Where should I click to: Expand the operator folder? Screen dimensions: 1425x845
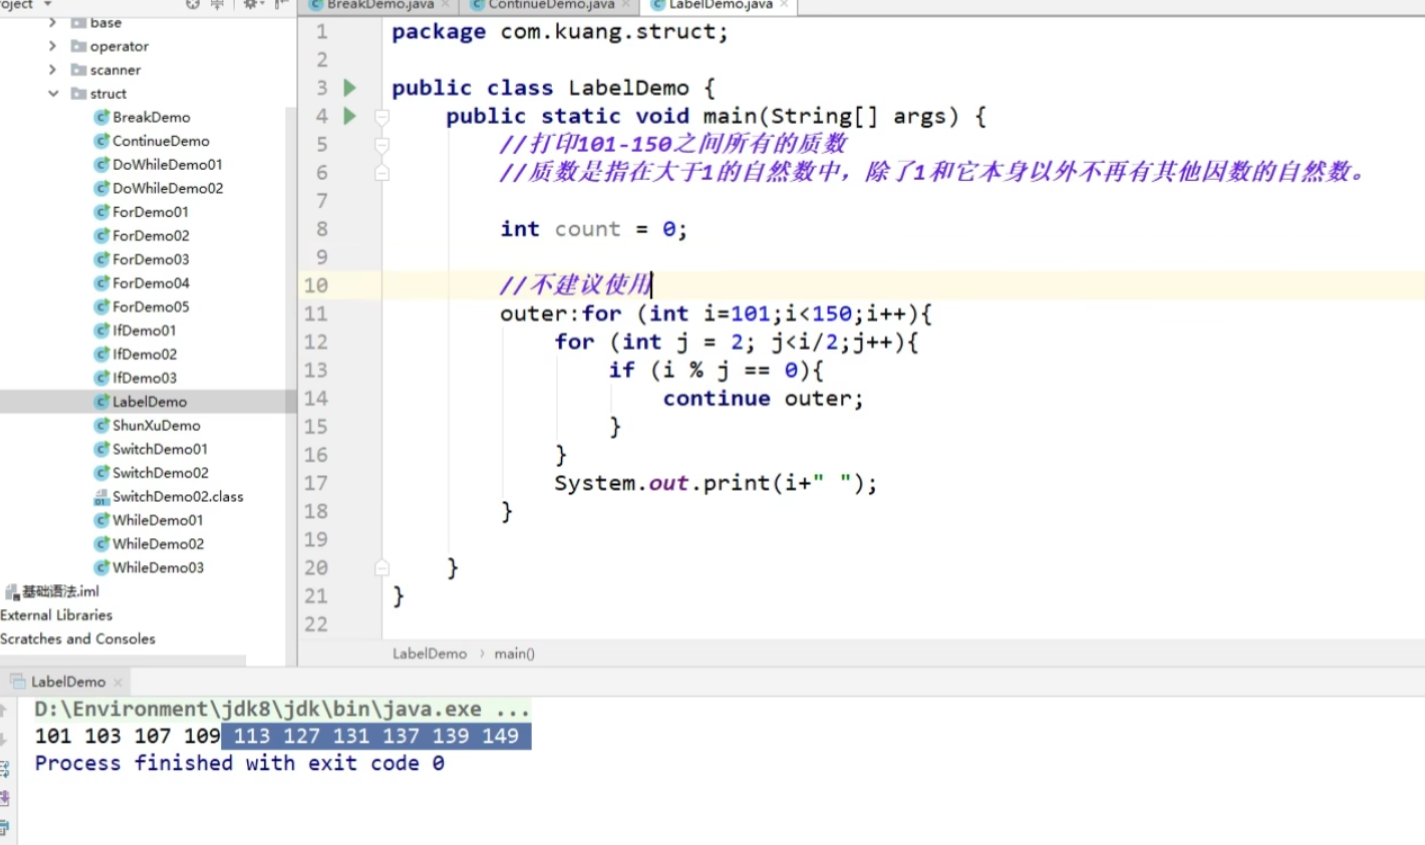click(x=52, y=46)
